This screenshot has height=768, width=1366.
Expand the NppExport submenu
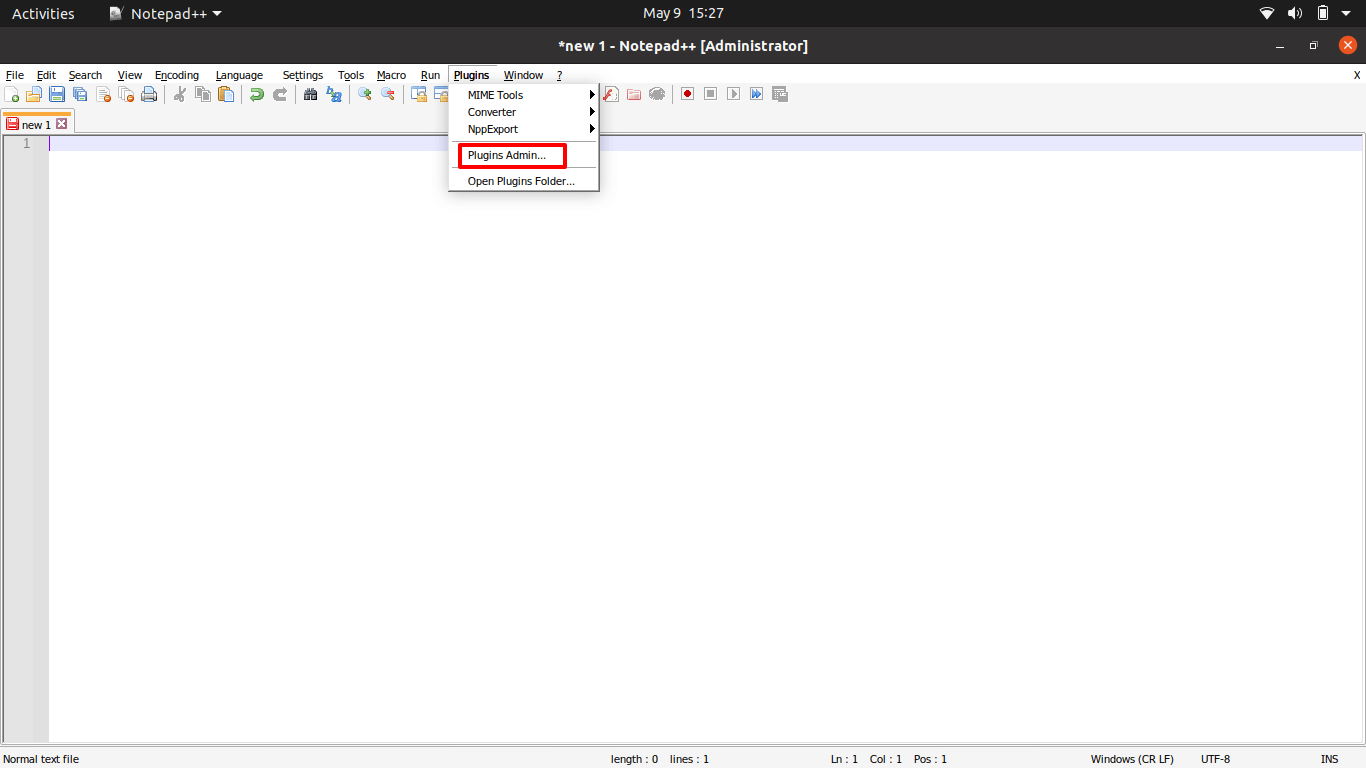point(492,128)
